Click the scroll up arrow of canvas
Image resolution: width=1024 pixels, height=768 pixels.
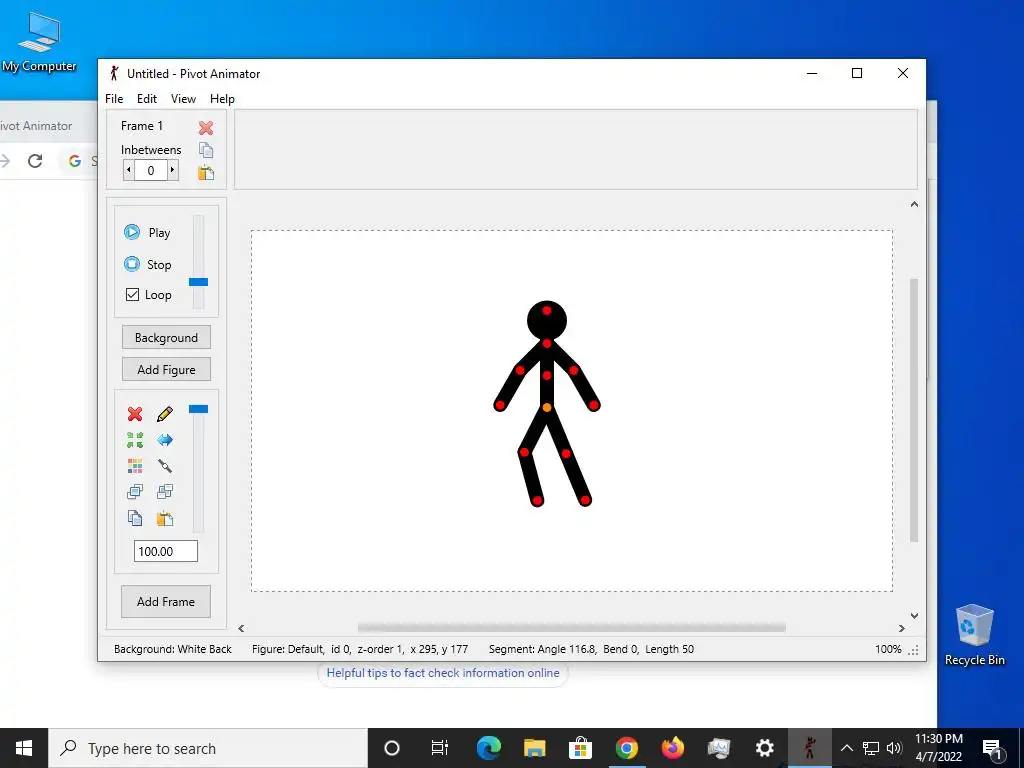(914, 204)
